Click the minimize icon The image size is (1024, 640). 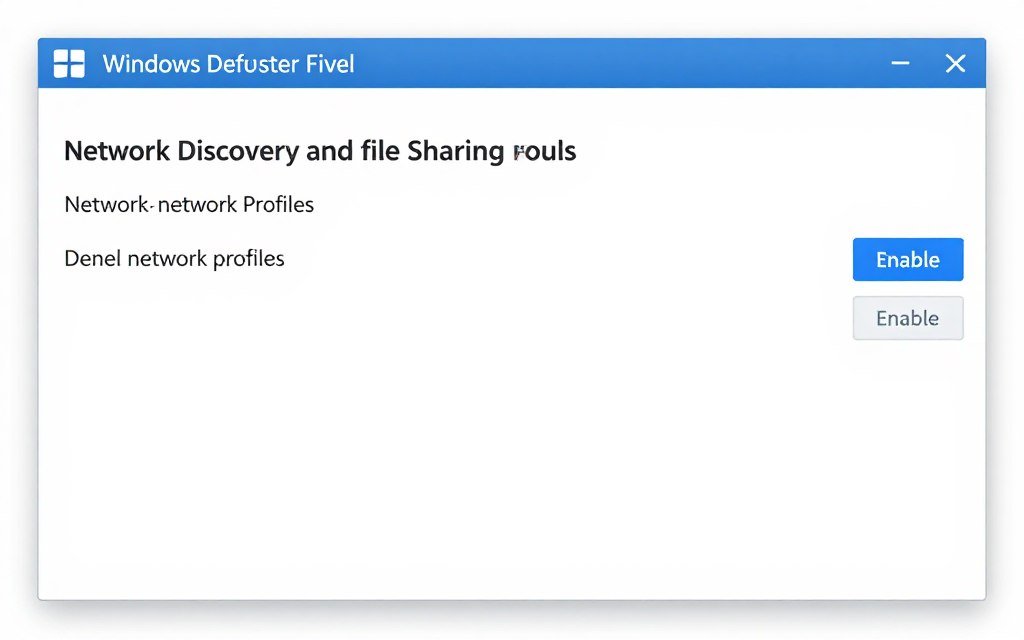[899, 62]
